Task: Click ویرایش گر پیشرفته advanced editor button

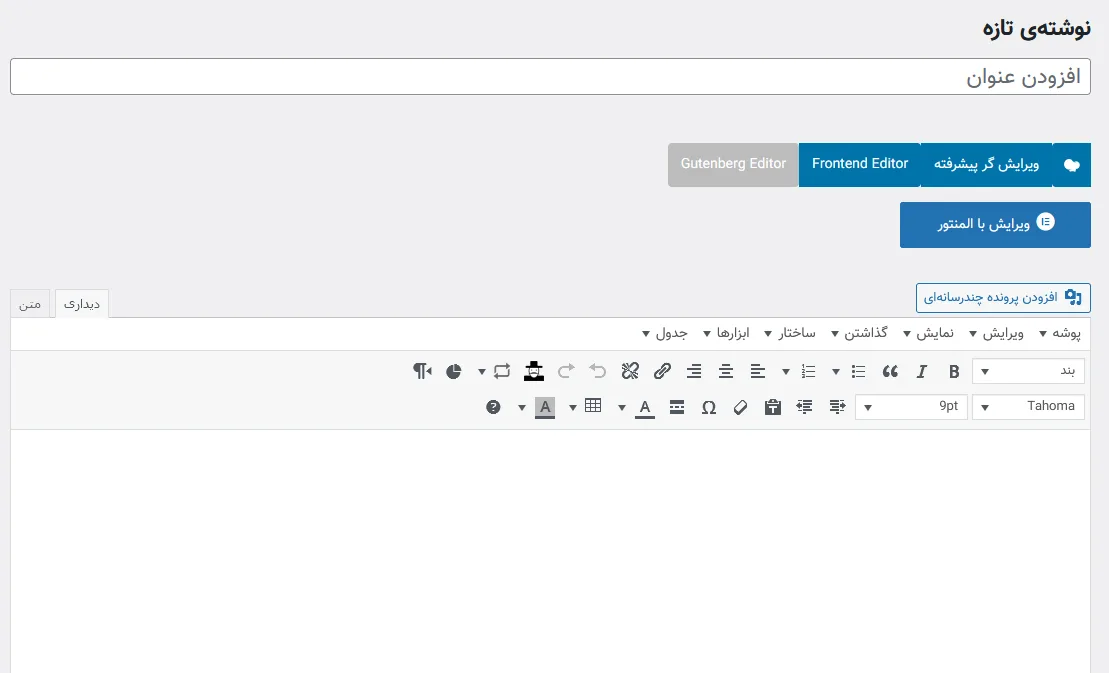Action: click(986, 165)
